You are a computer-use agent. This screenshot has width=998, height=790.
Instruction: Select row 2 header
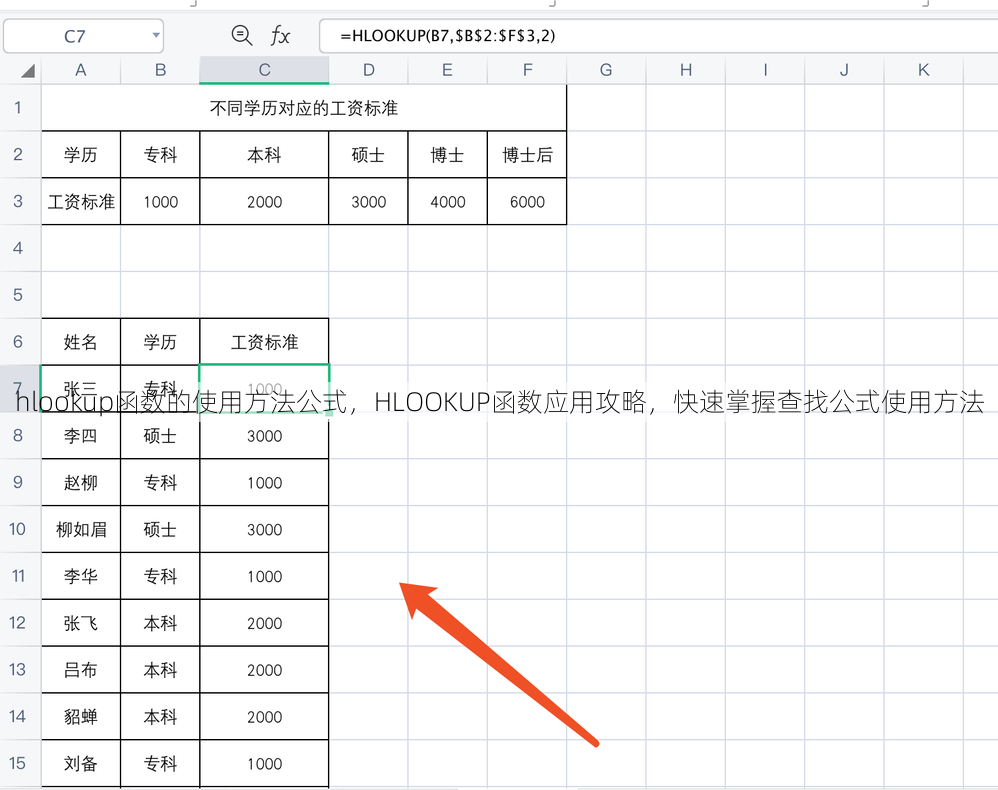(18, 154)
